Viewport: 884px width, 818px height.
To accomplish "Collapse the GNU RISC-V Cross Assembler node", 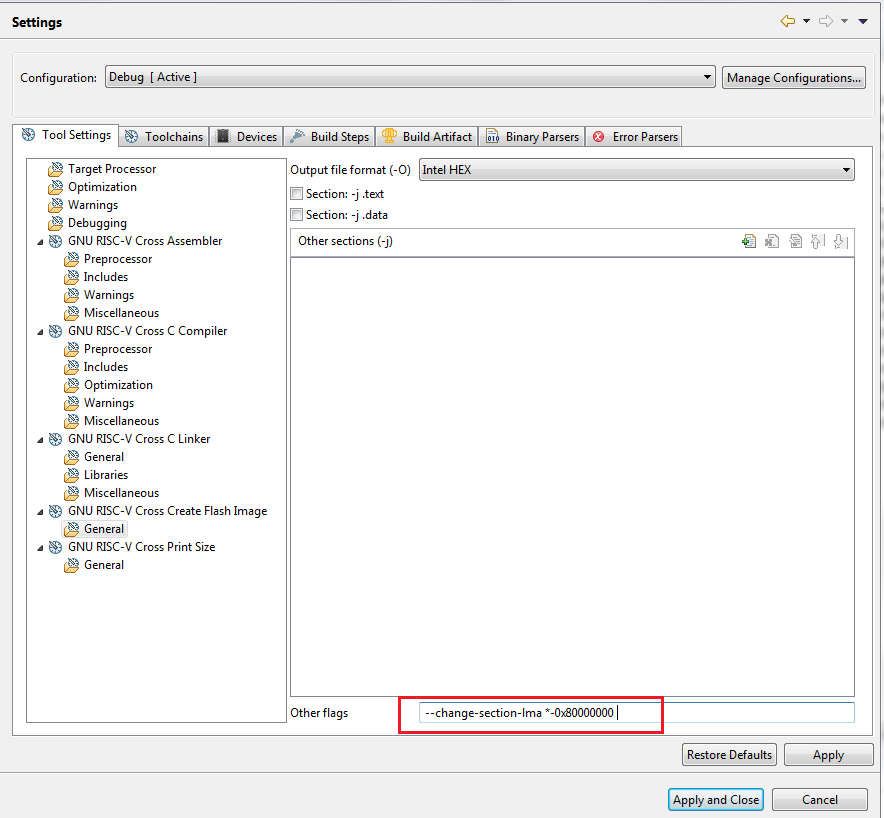I will (x=40, y=241).
